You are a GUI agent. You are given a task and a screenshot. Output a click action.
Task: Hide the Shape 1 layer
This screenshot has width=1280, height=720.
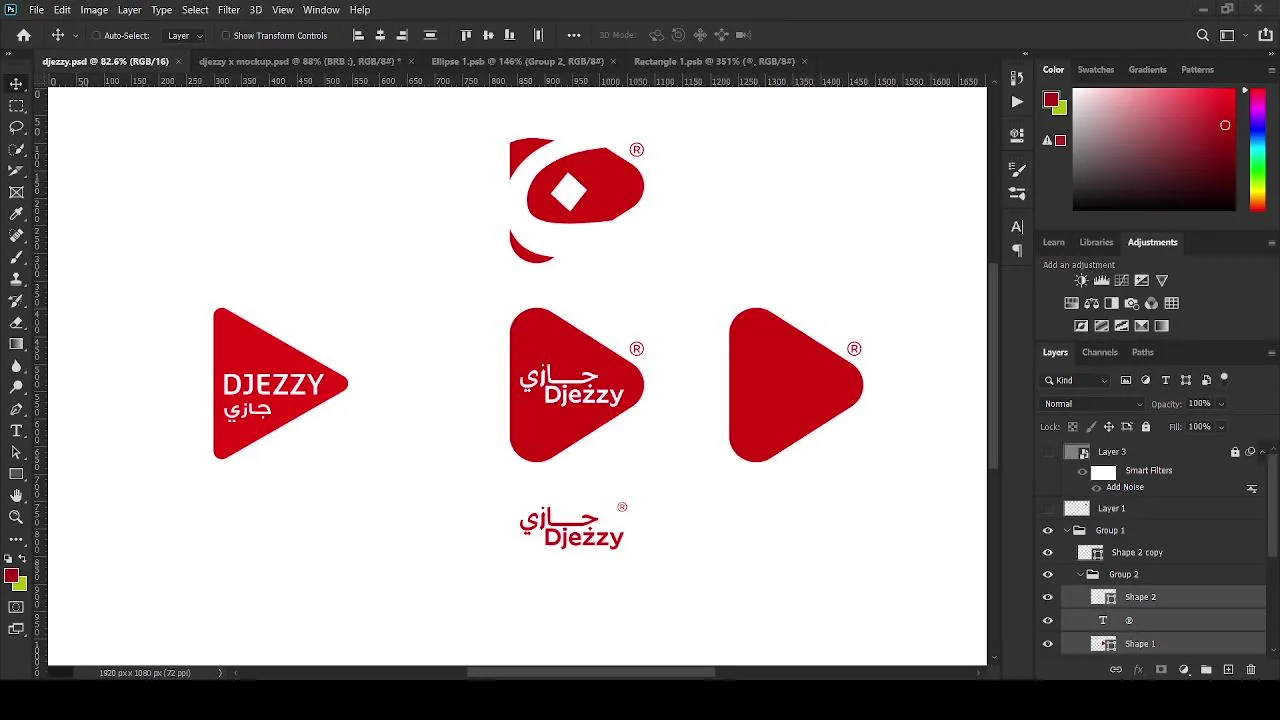[1048, 644]
